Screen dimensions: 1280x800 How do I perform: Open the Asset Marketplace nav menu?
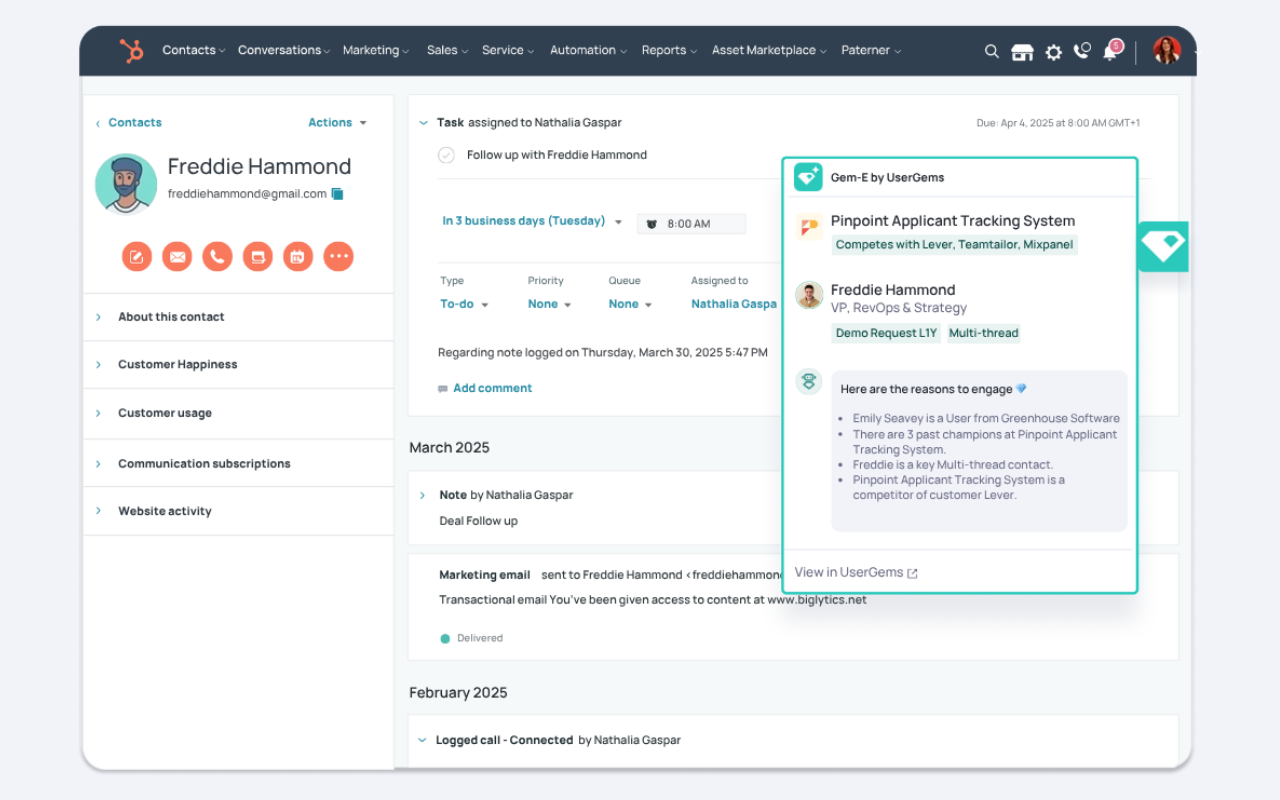click(x=769, y=50)
